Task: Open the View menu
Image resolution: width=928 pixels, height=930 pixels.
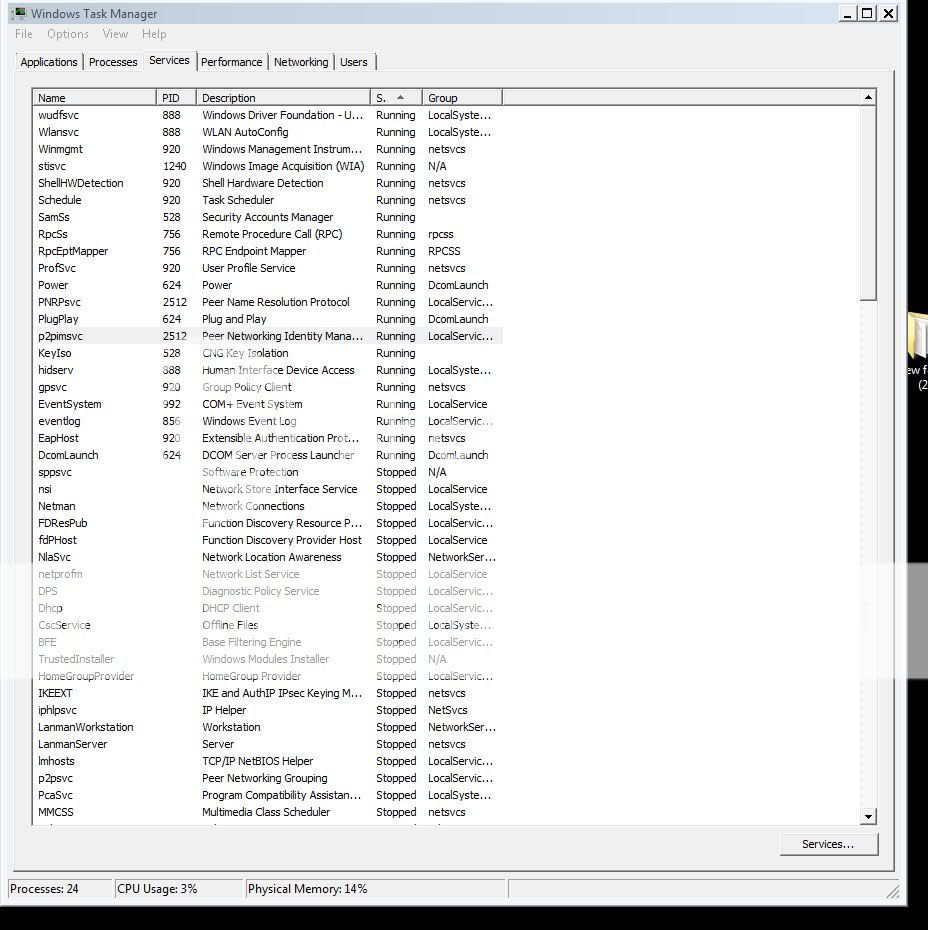Action: [x=115, y=34]
